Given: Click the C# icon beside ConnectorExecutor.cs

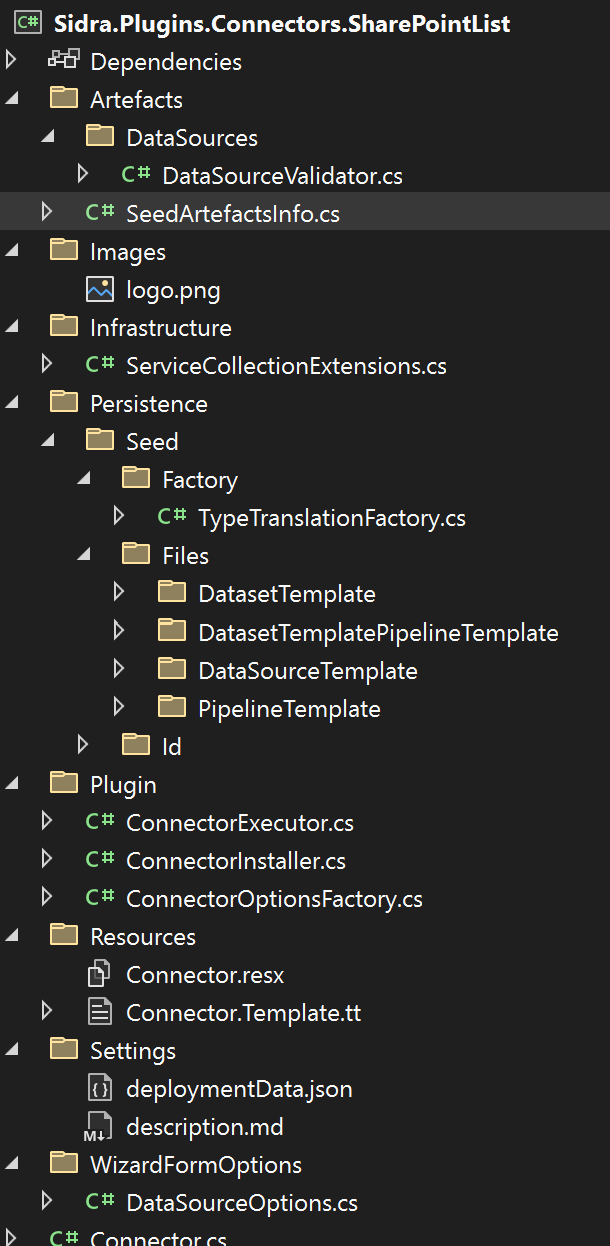Looking at the screenshot, I should point(100,822).
